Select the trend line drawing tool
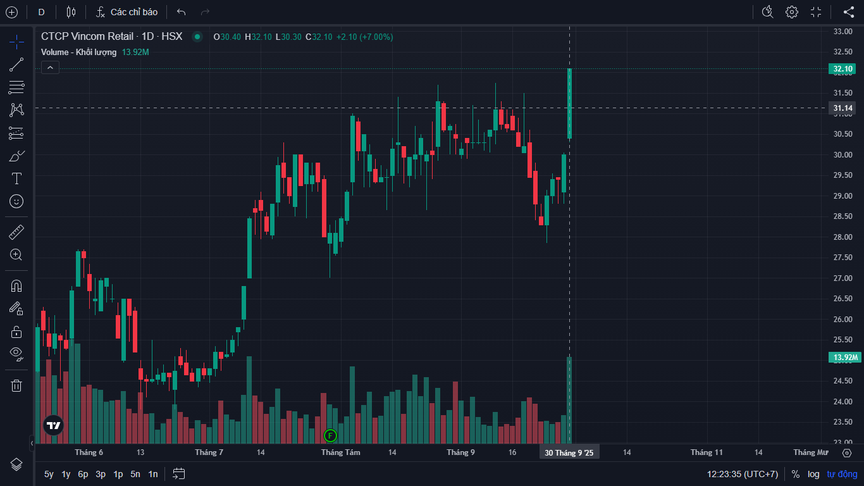Viewport: 864px width, 486px height. coord(17,64)
